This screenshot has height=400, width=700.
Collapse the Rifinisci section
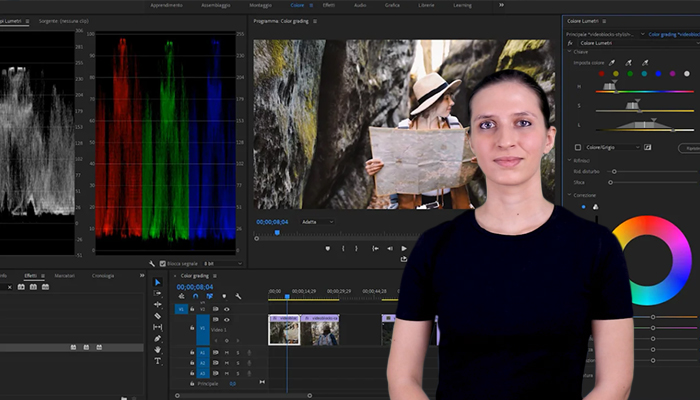[570, 160]
